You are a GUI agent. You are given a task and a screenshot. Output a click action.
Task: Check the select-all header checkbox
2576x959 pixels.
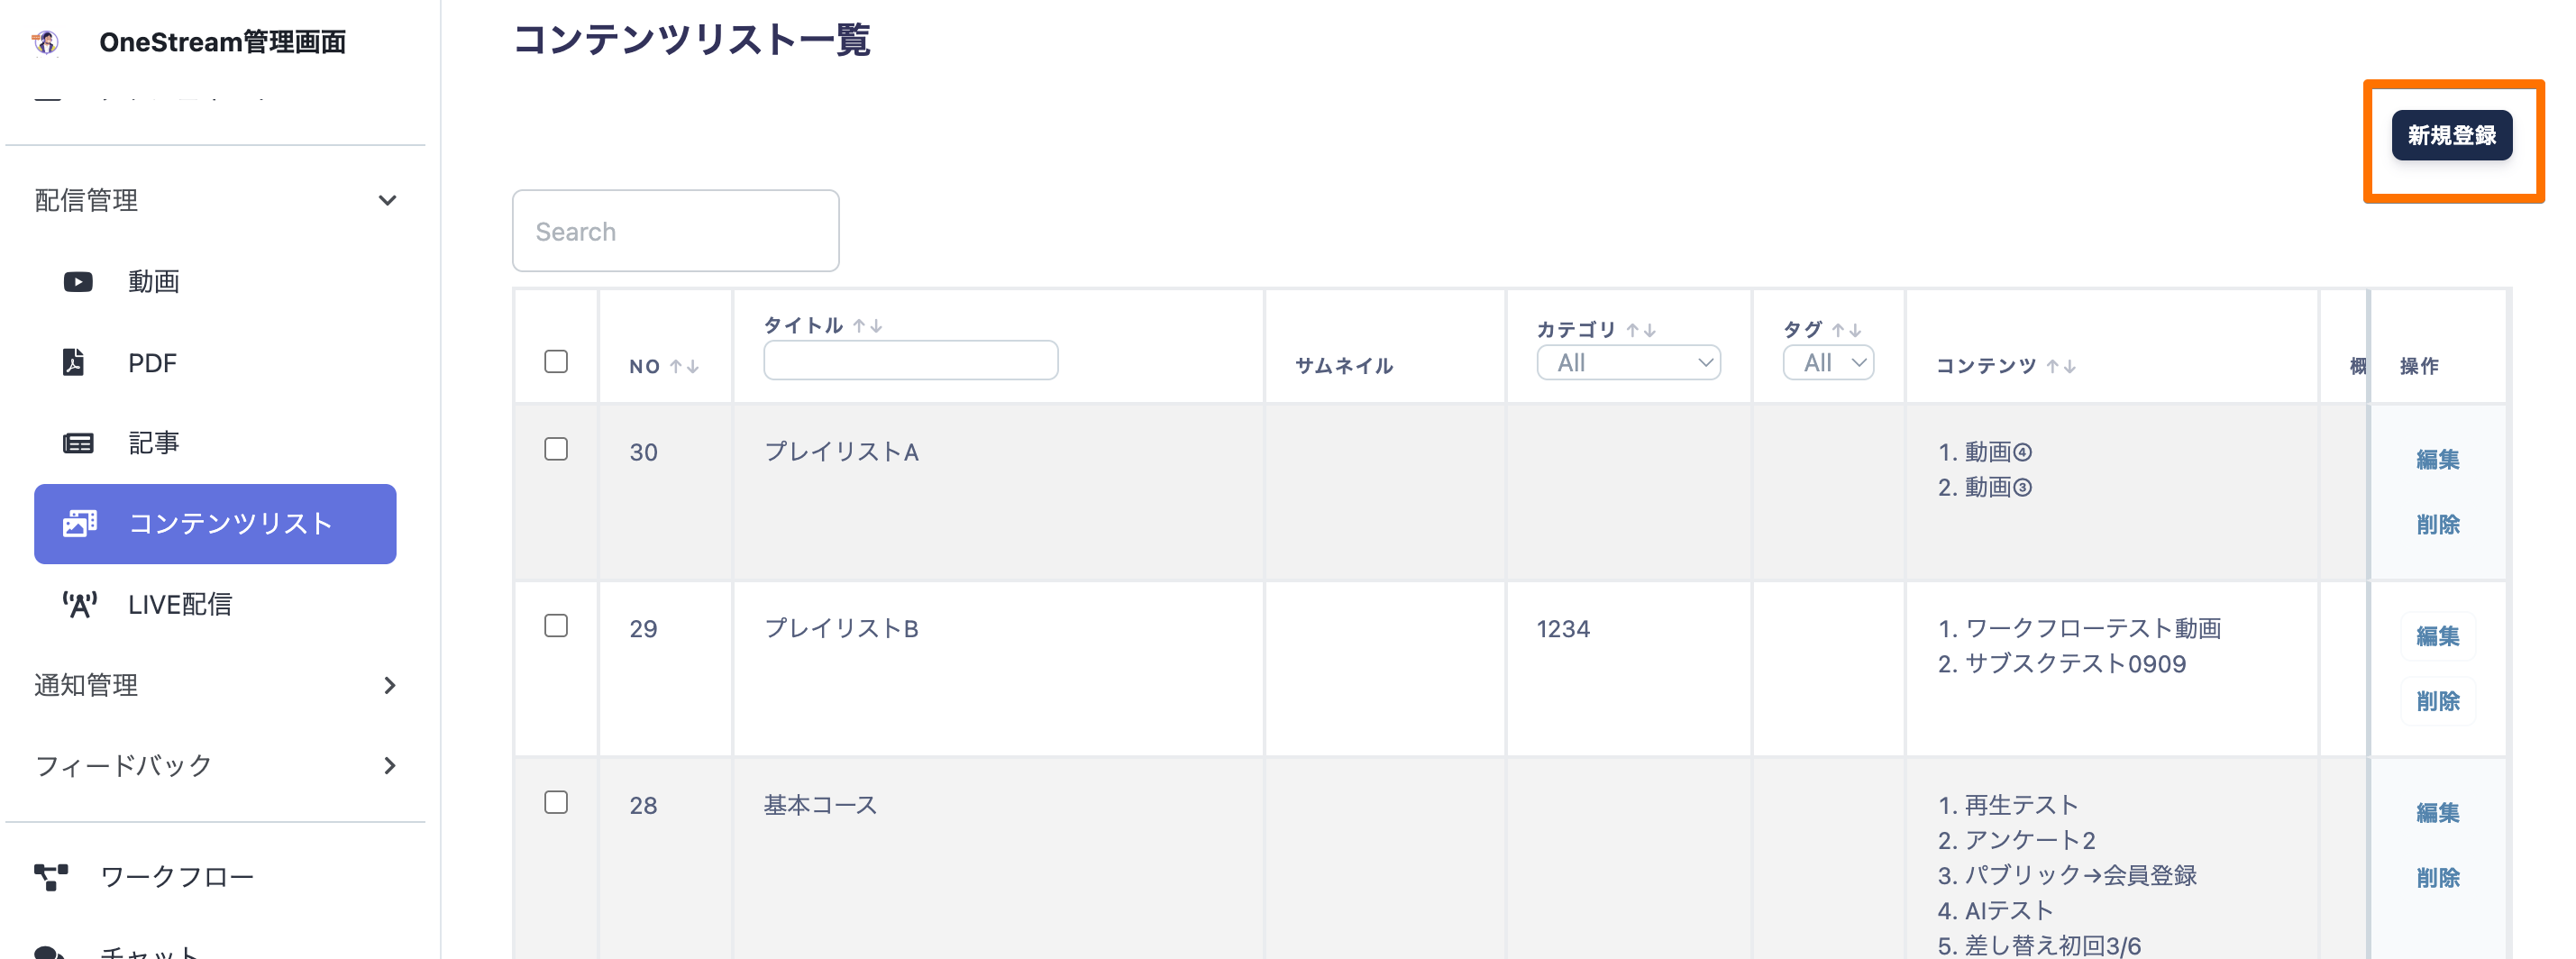pyautogui.click(x=556, y=361)
